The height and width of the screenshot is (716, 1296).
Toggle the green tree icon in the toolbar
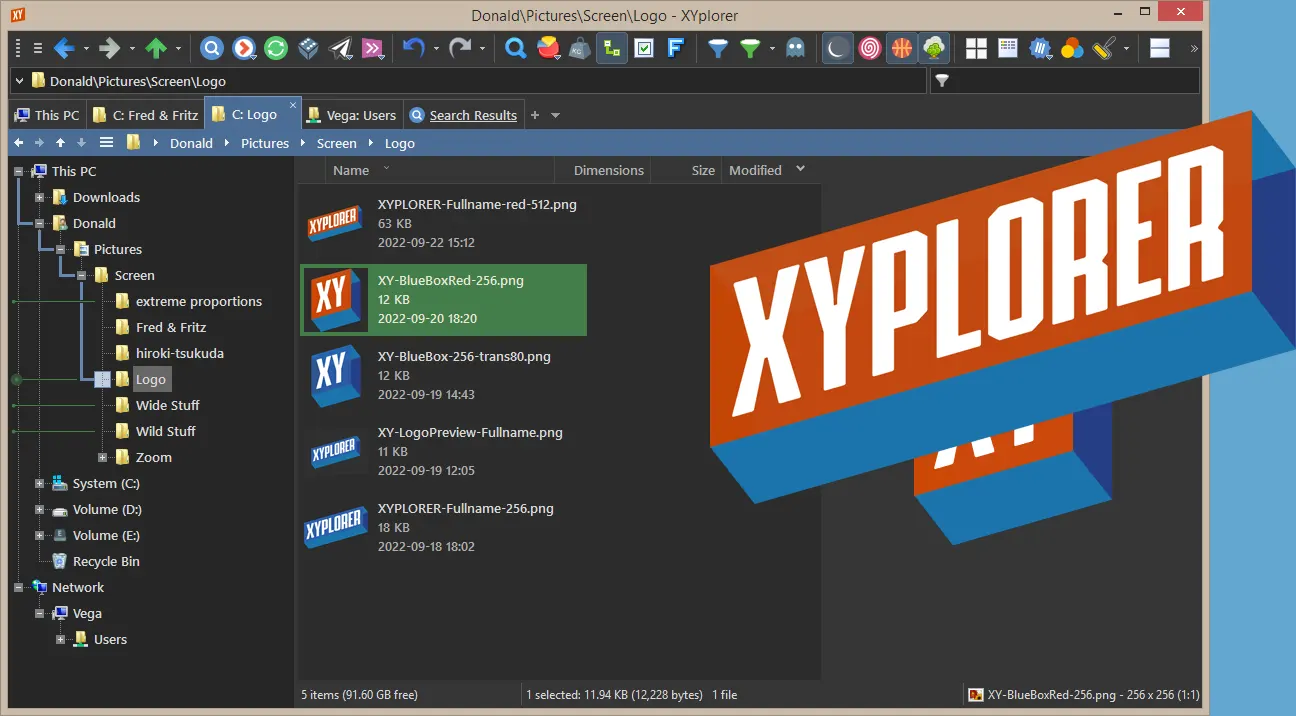(x=934, y=48)
